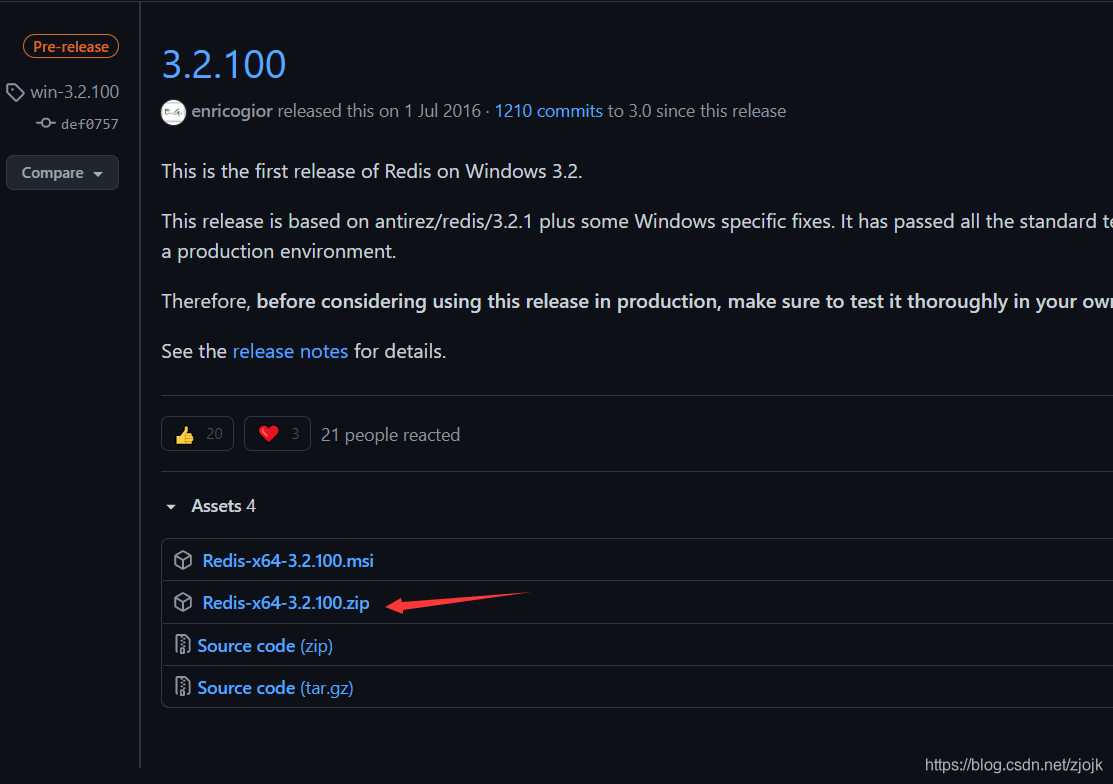Click the 21 people reacted text
The width and height of the screenshot is (1113, 784).
tap(390, 435)
